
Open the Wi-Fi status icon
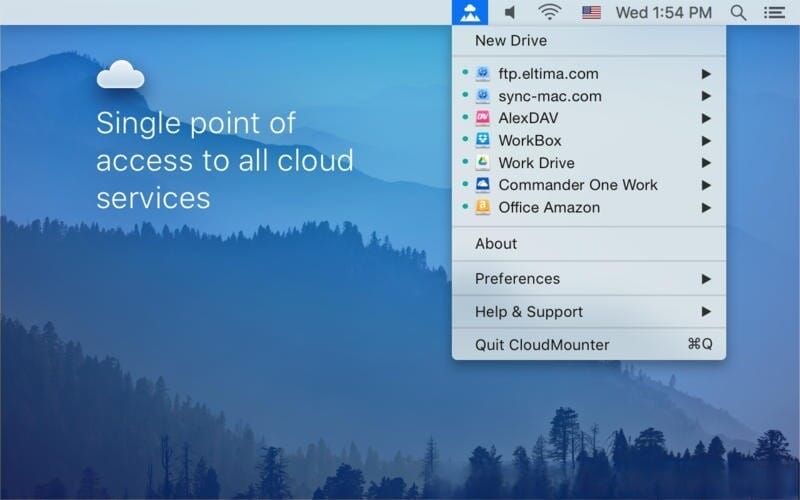pos(549,12)
